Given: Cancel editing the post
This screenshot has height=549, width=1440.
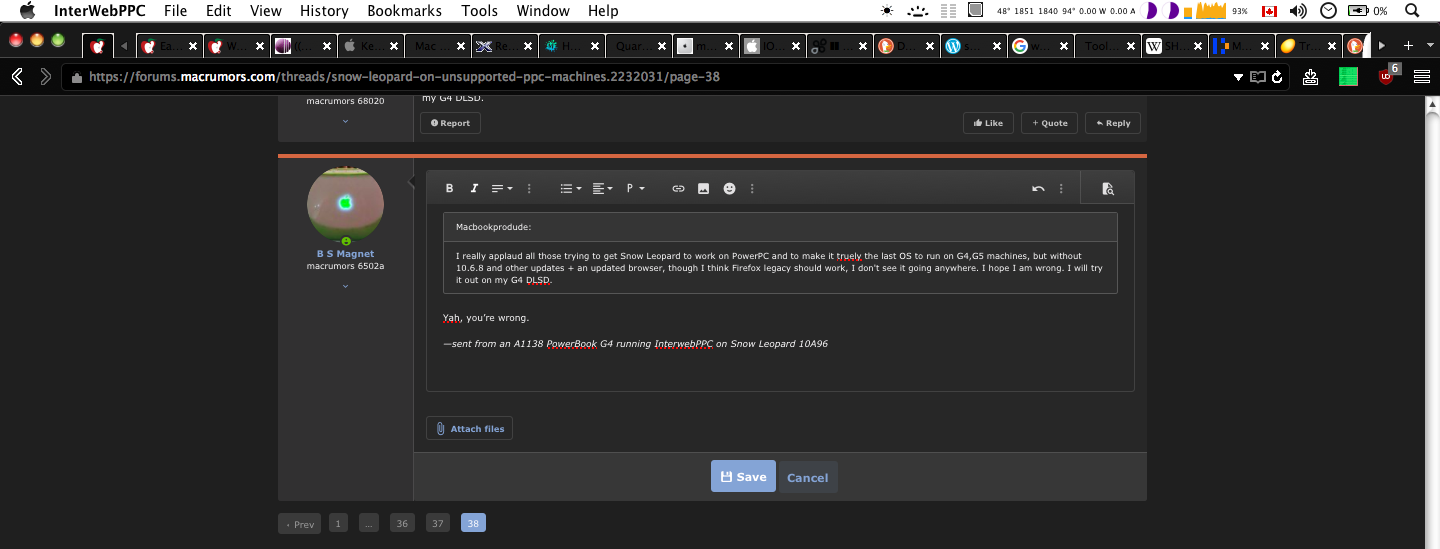Looking at the screenshot, I should click(x=807, y=477).
